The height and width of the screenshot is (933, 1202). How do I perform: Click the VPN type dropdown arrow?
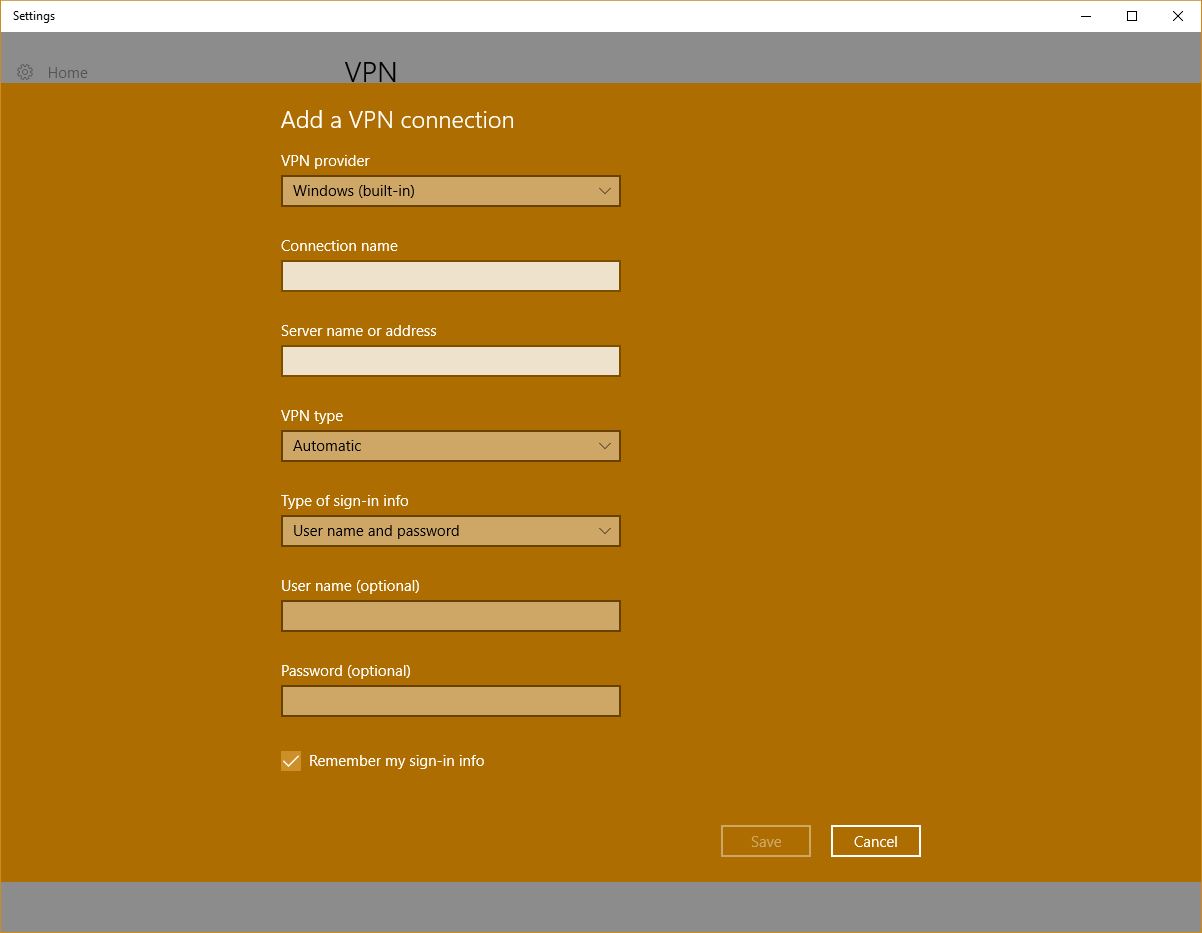(x=604, y=446)
